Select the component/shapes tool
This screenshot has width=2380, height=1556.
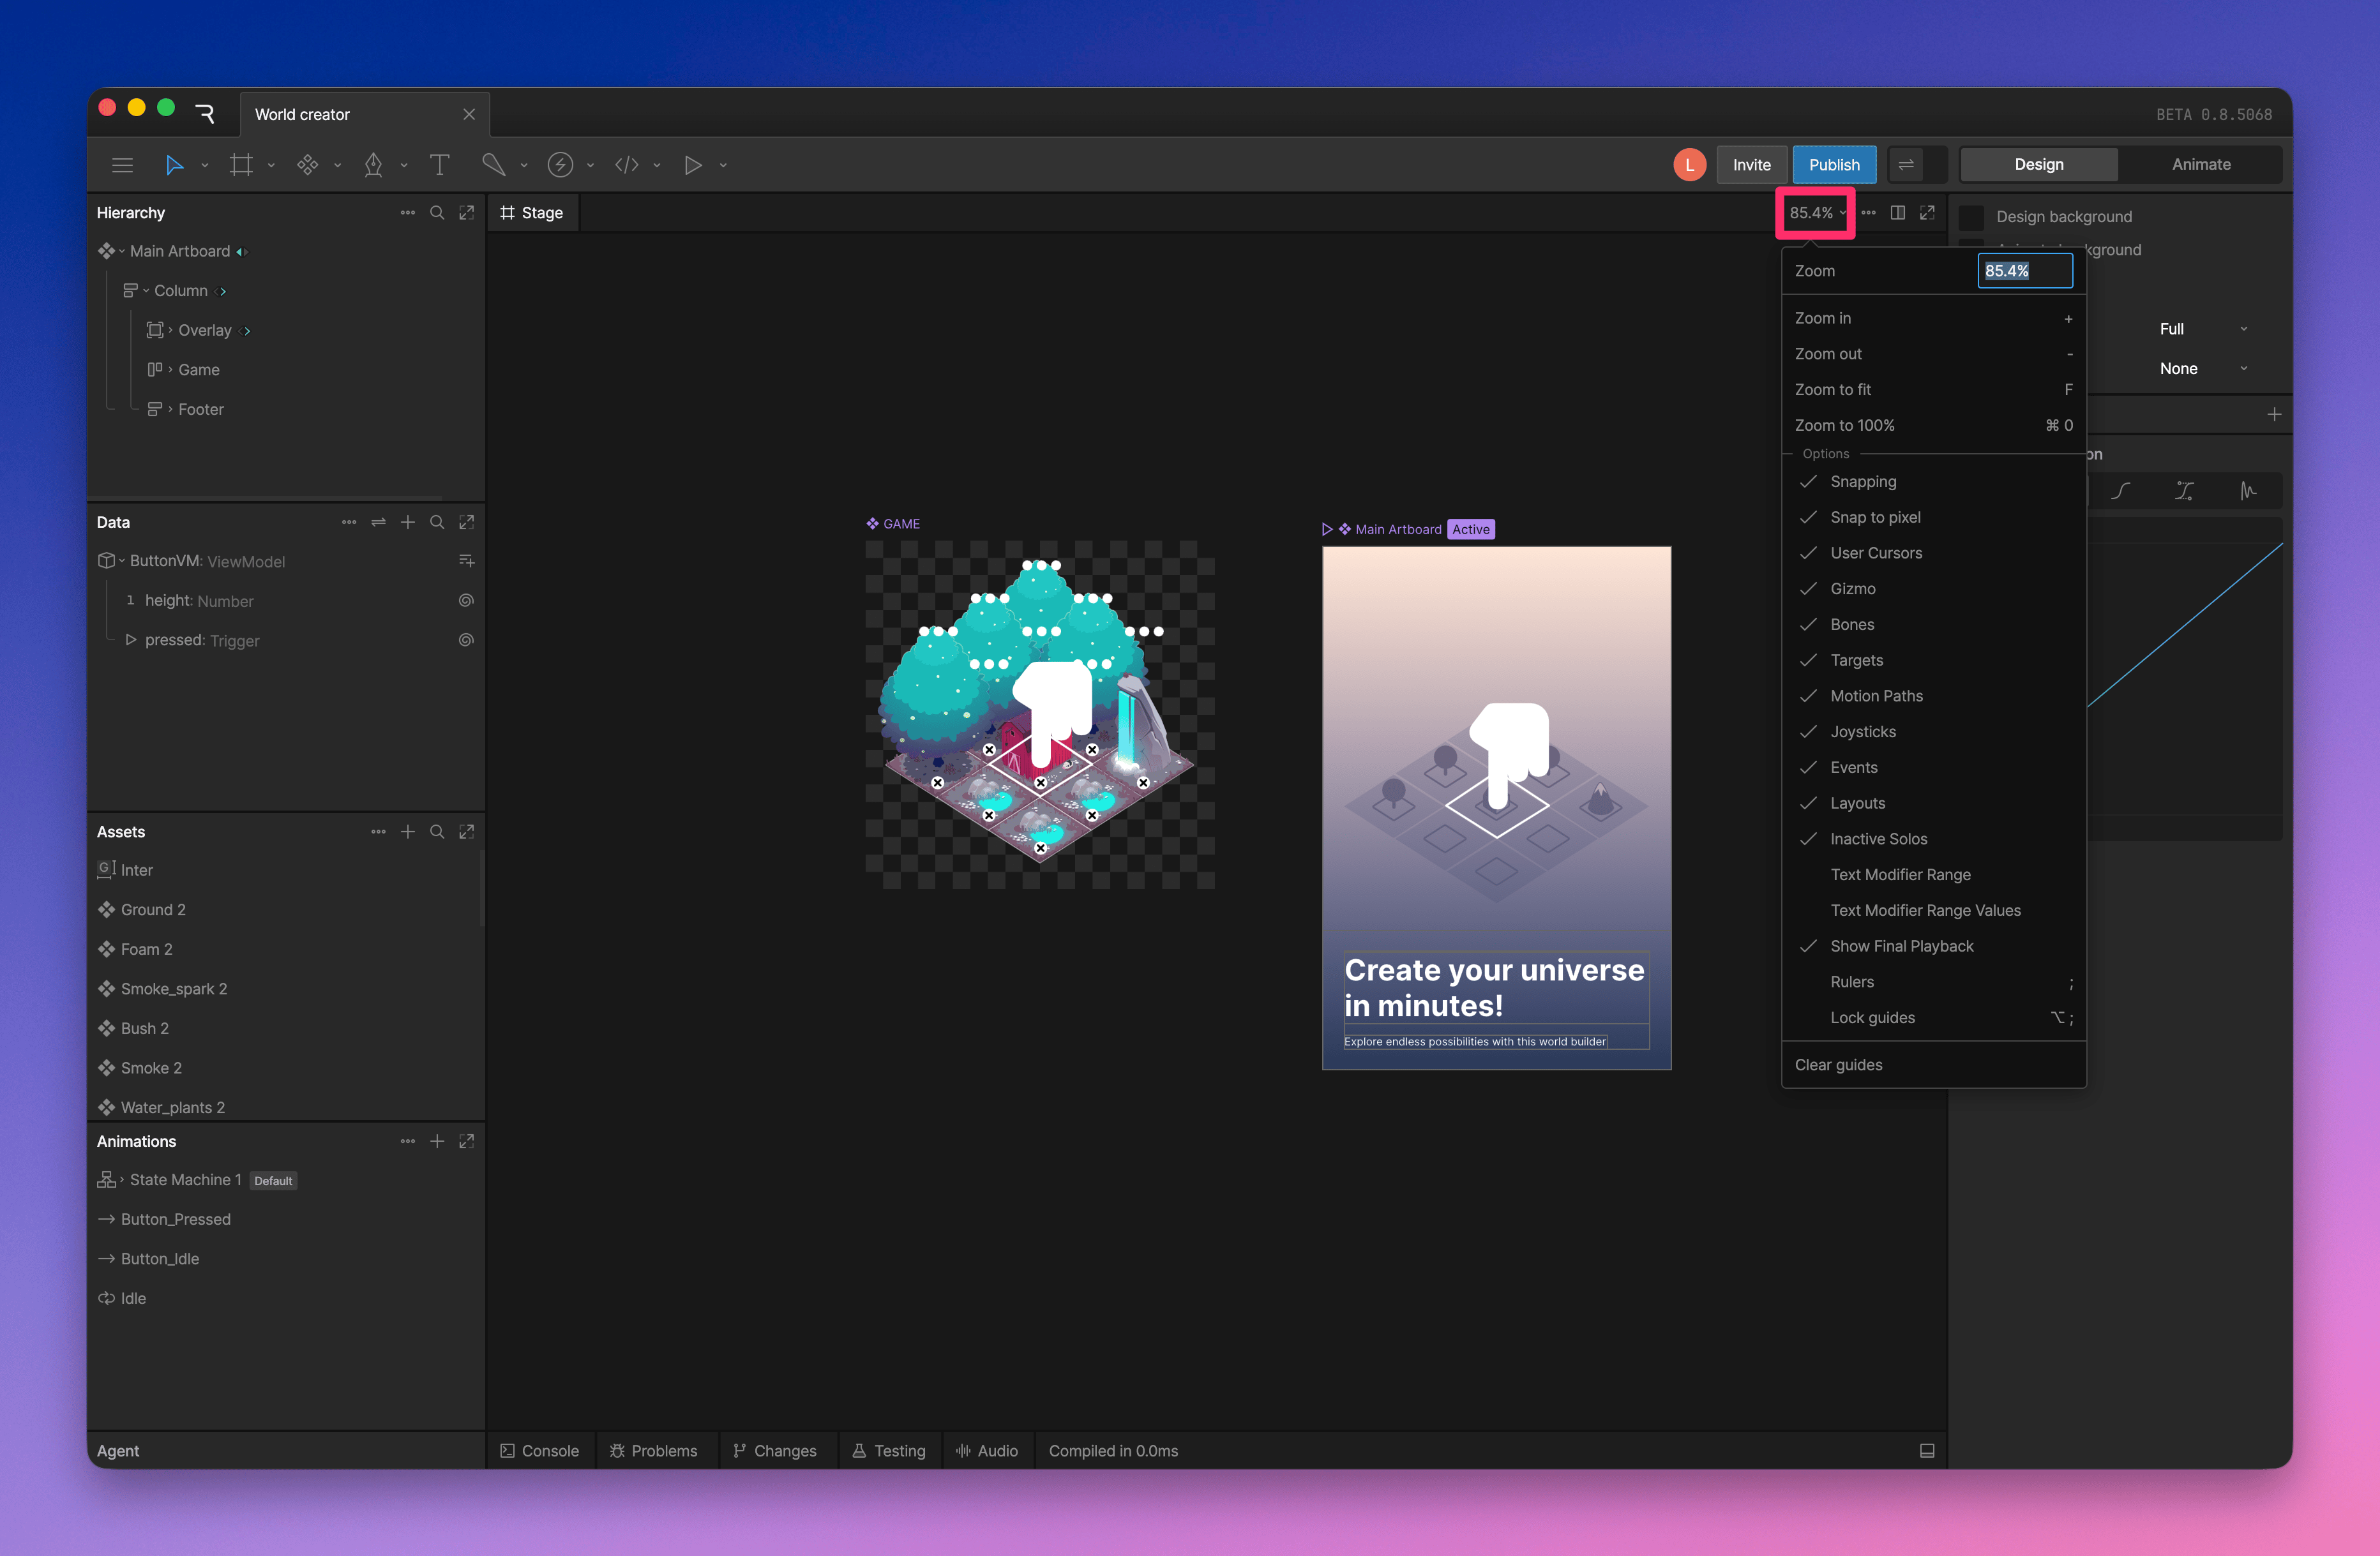(308, 165)
